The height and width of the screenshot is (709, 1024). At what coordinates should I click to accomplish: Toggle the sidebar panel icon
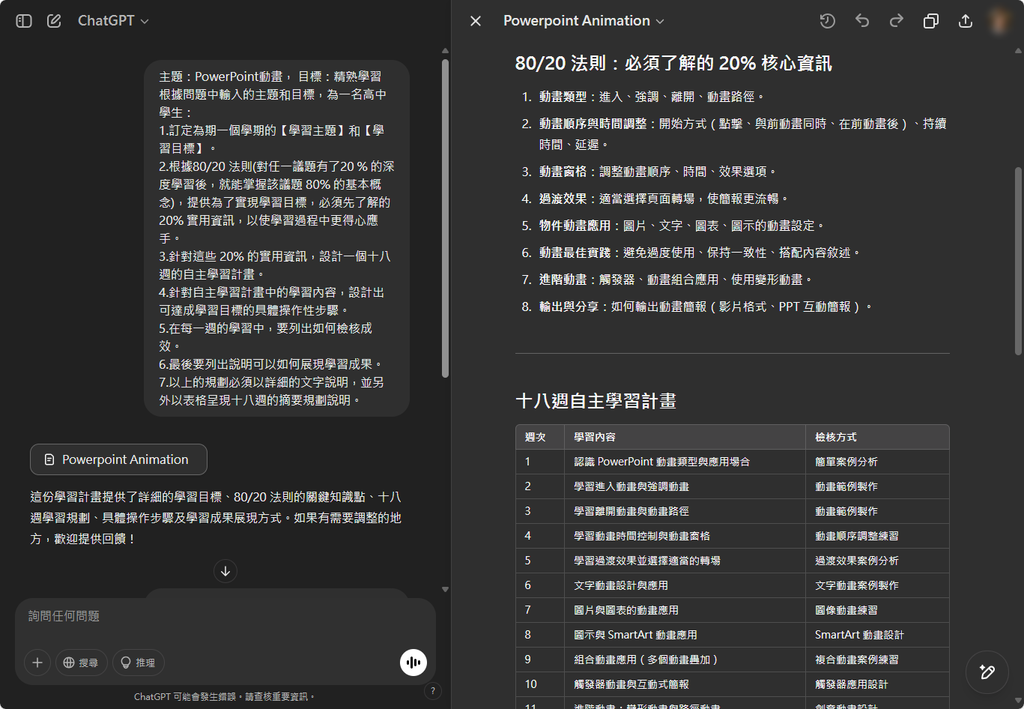24,21
